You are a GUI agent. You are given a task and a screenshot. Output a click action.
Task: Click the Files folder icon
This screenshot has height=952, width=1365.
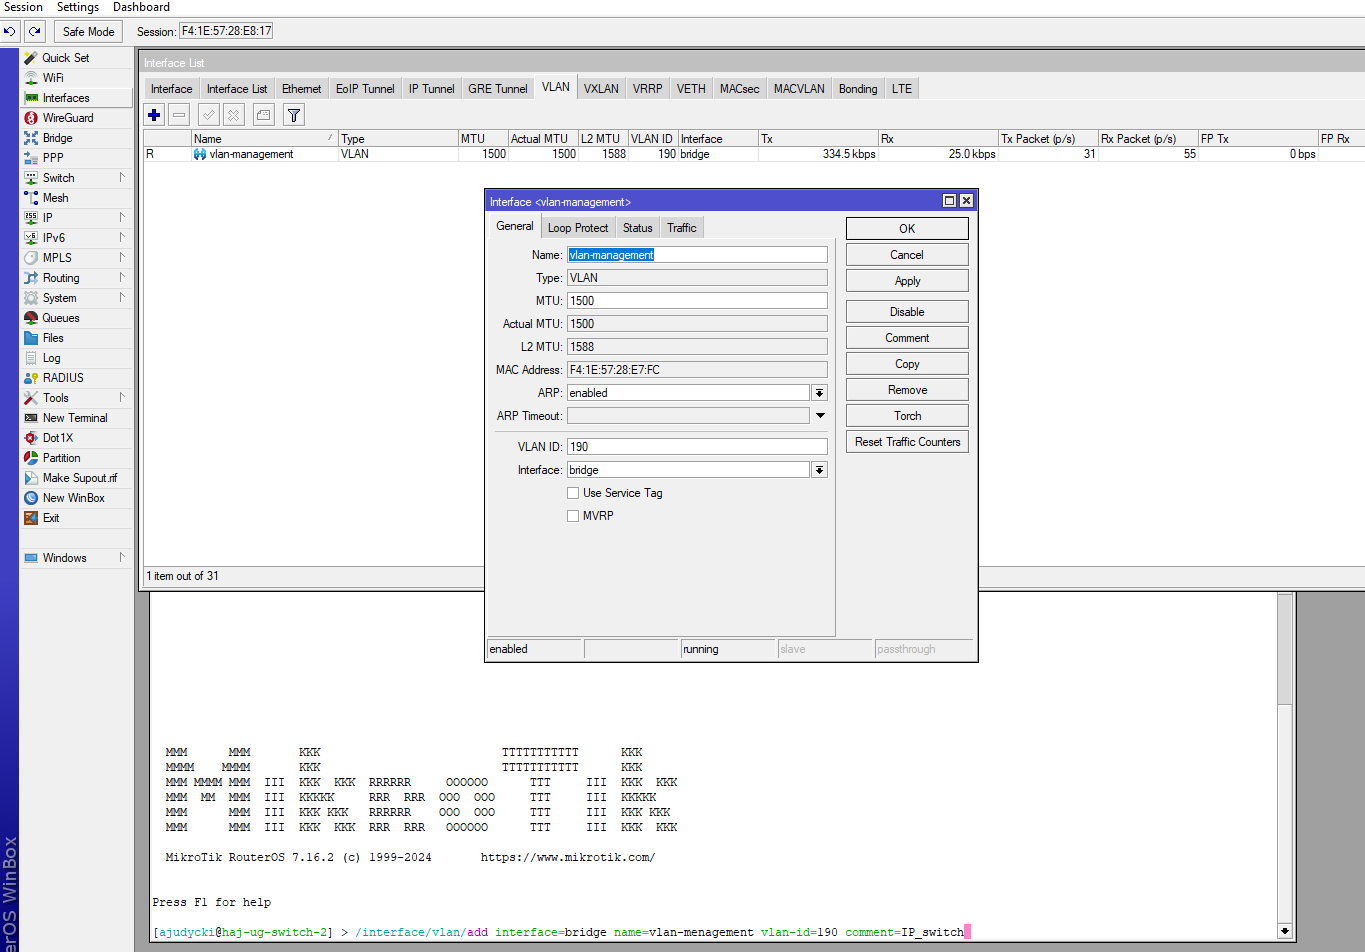coord(31,338)
